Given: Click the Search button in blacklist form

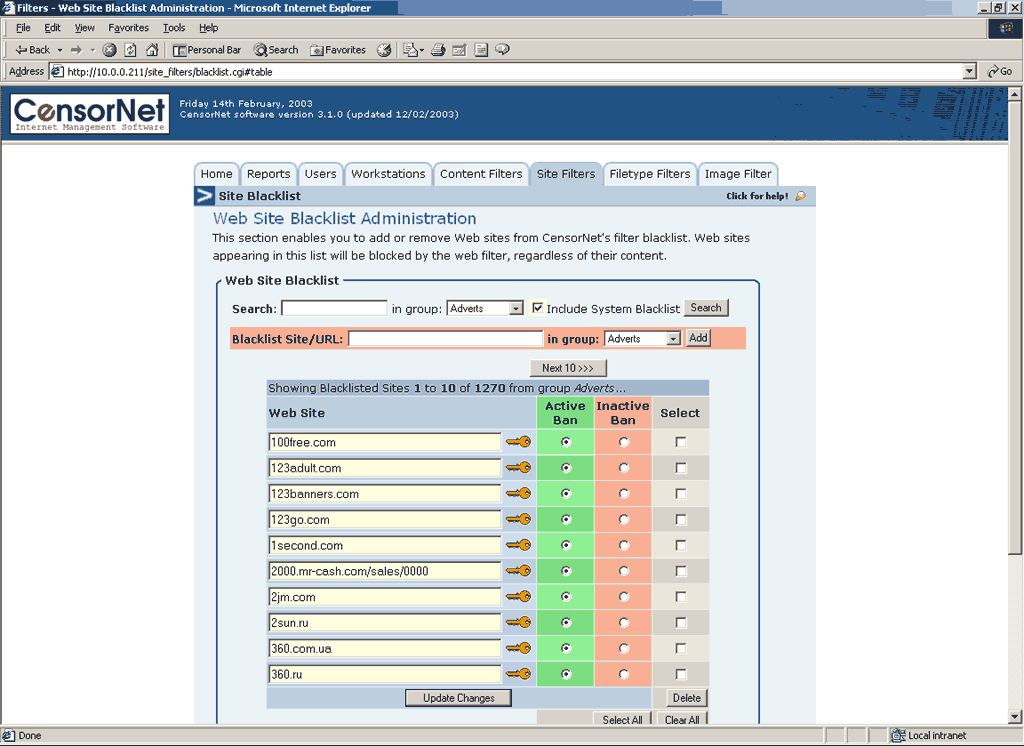Looking at the screenshot, I should tap(706, 308).
